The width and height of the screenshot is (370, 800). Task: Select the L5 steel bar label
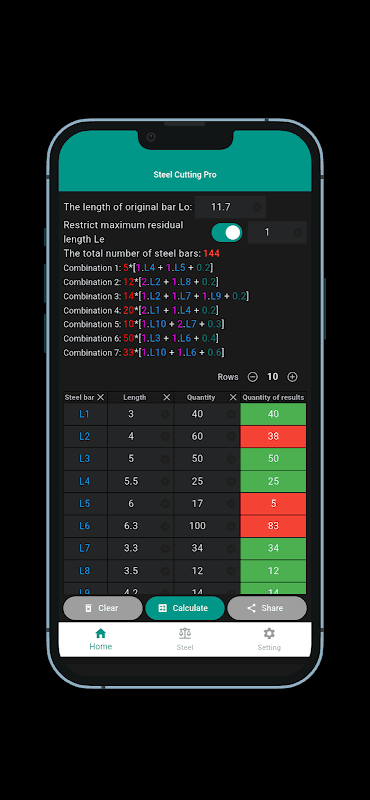(85, 504)
